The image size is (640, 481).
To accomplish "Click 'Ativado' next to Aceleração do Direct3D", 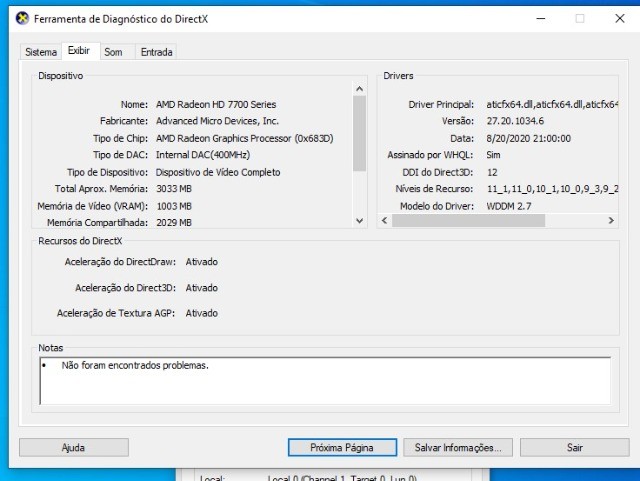I will tap(202, 288).
